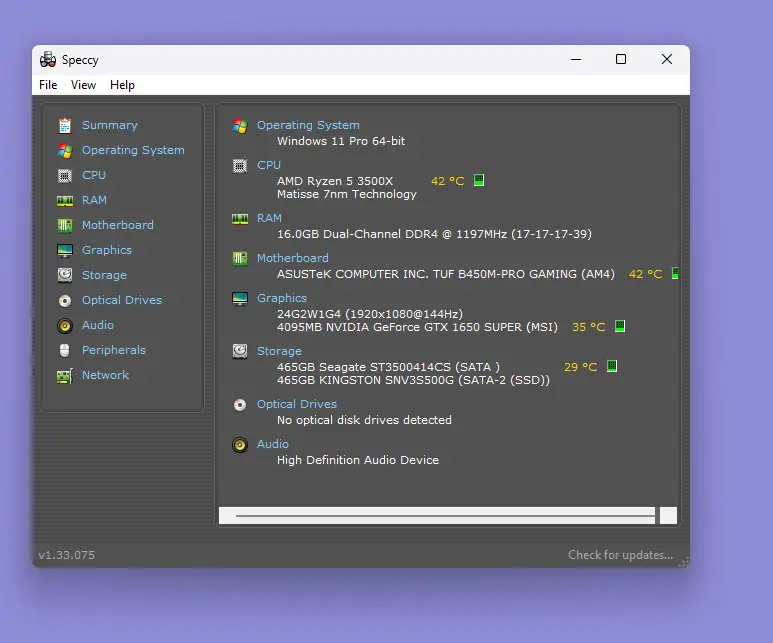773x643 pixels.
Task: Select Motherboard in the sidebar
Action: click(117, 225)
